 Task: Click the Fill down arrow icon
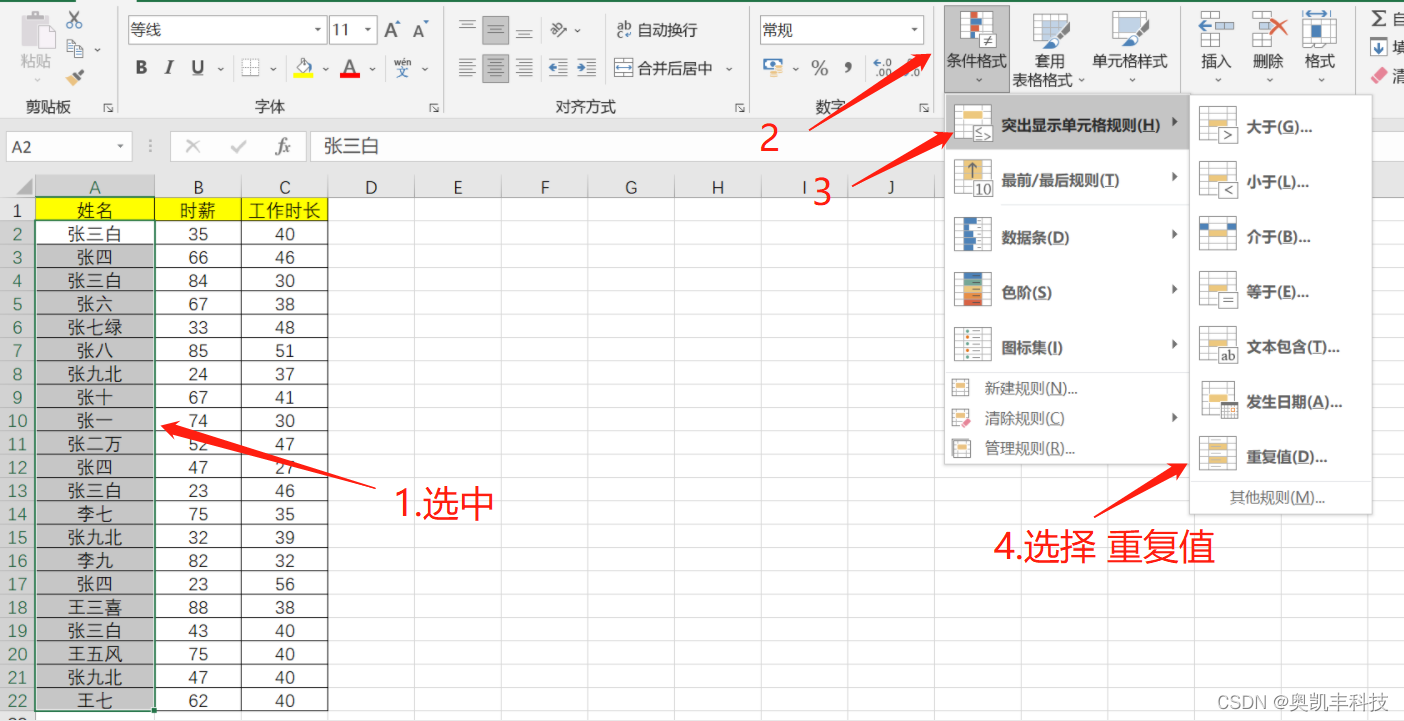1379,46
